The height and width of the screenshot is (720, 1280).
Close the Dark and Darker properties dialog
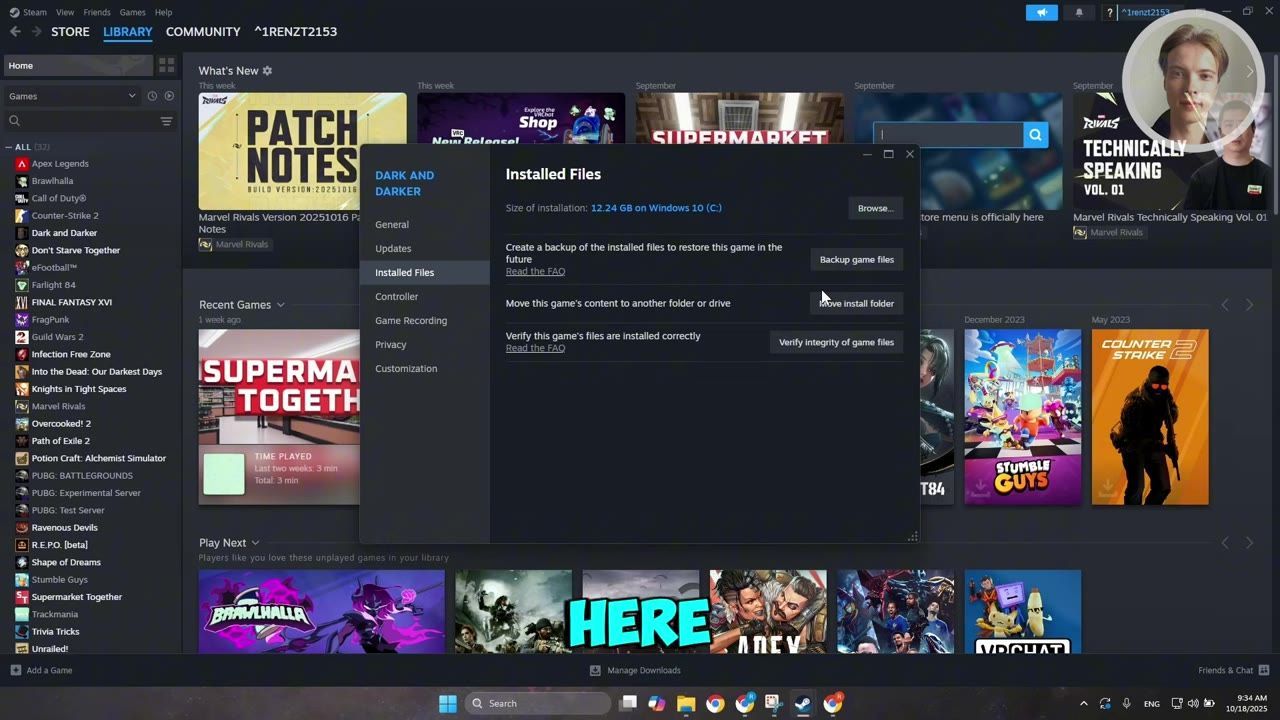910,154
